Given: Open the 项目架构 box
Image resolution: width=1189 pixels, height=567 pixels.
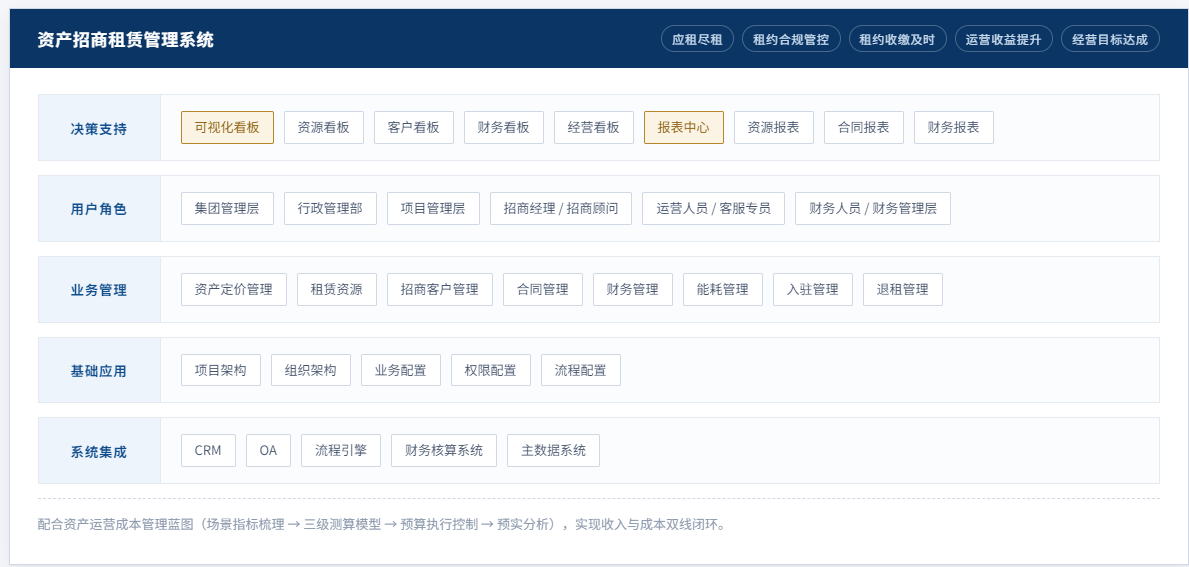Looking at the screenshot, I should 221,370.
